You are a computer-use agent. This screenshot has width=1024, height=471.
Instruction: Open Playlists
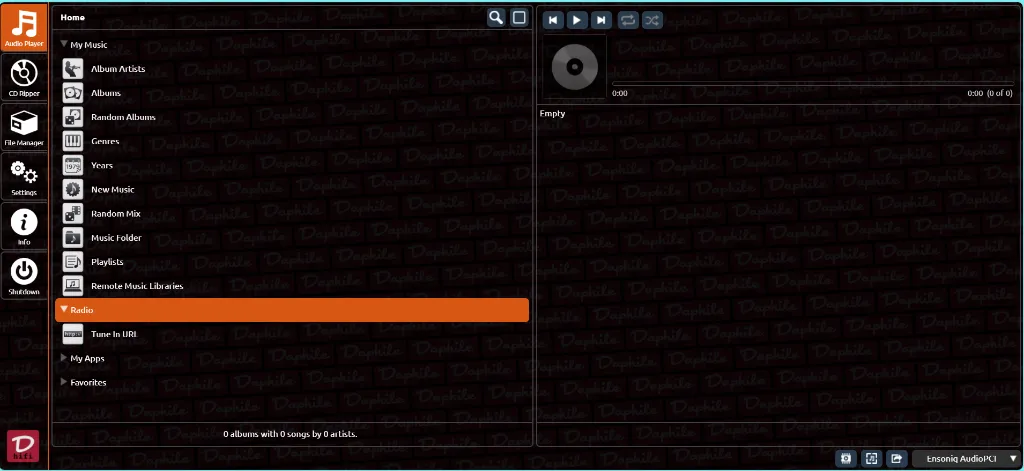click(107, 262)
